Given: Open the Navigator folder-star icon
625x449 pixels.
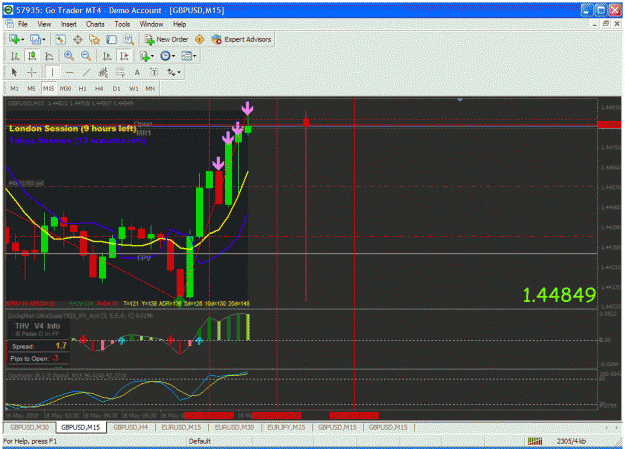Looking at the screenshot, I should coord(94,39).
